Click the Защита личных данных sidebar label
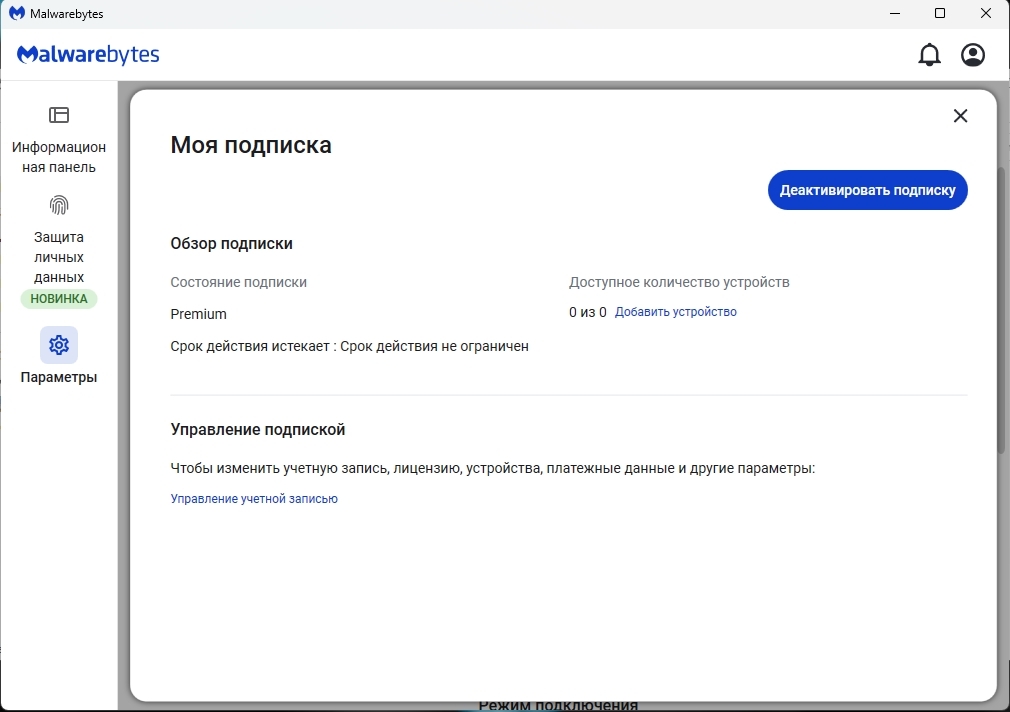 [59, 257]
